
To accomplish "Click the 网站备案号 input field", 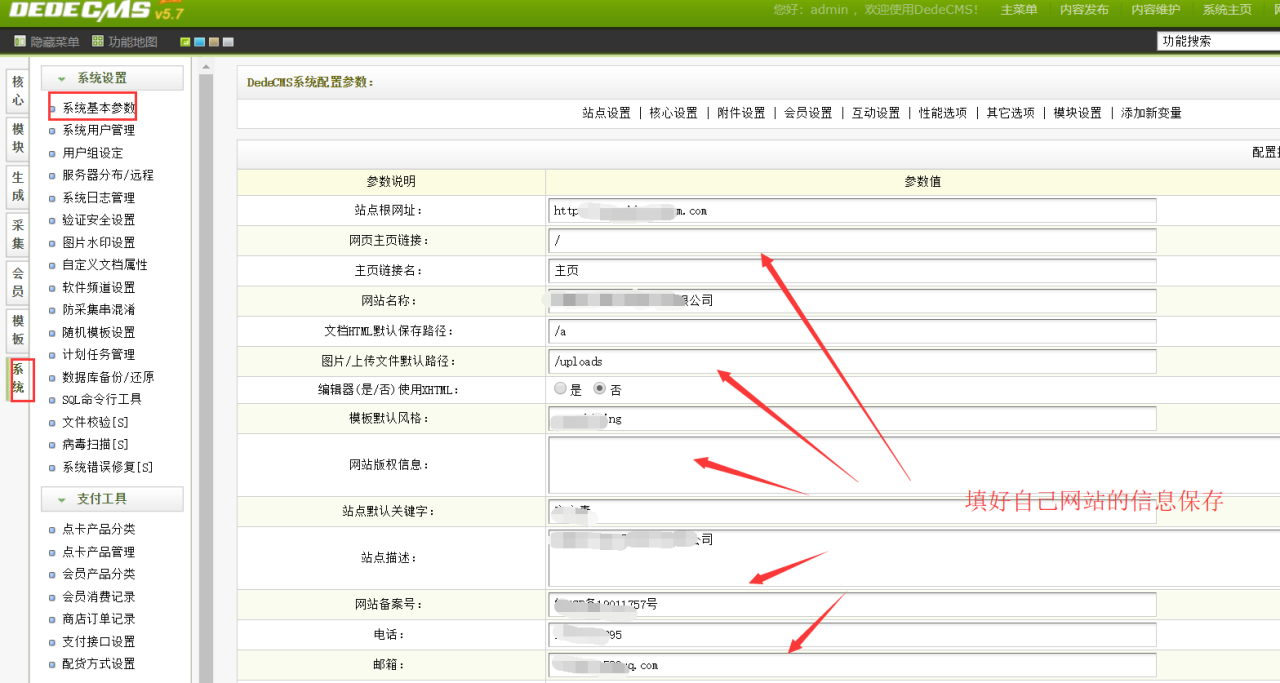I will [852, 604].
